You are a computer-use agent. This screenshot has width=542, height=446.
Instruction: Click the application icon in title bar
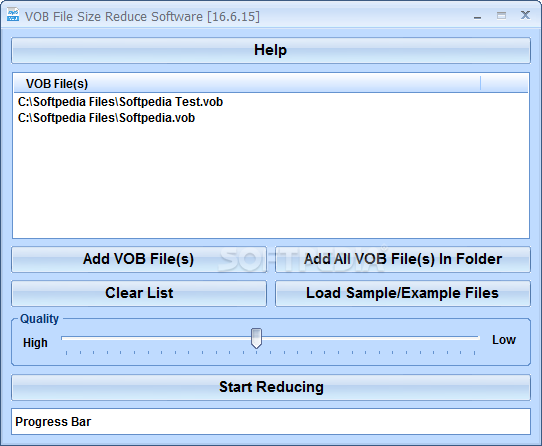(x=13, y=15)
